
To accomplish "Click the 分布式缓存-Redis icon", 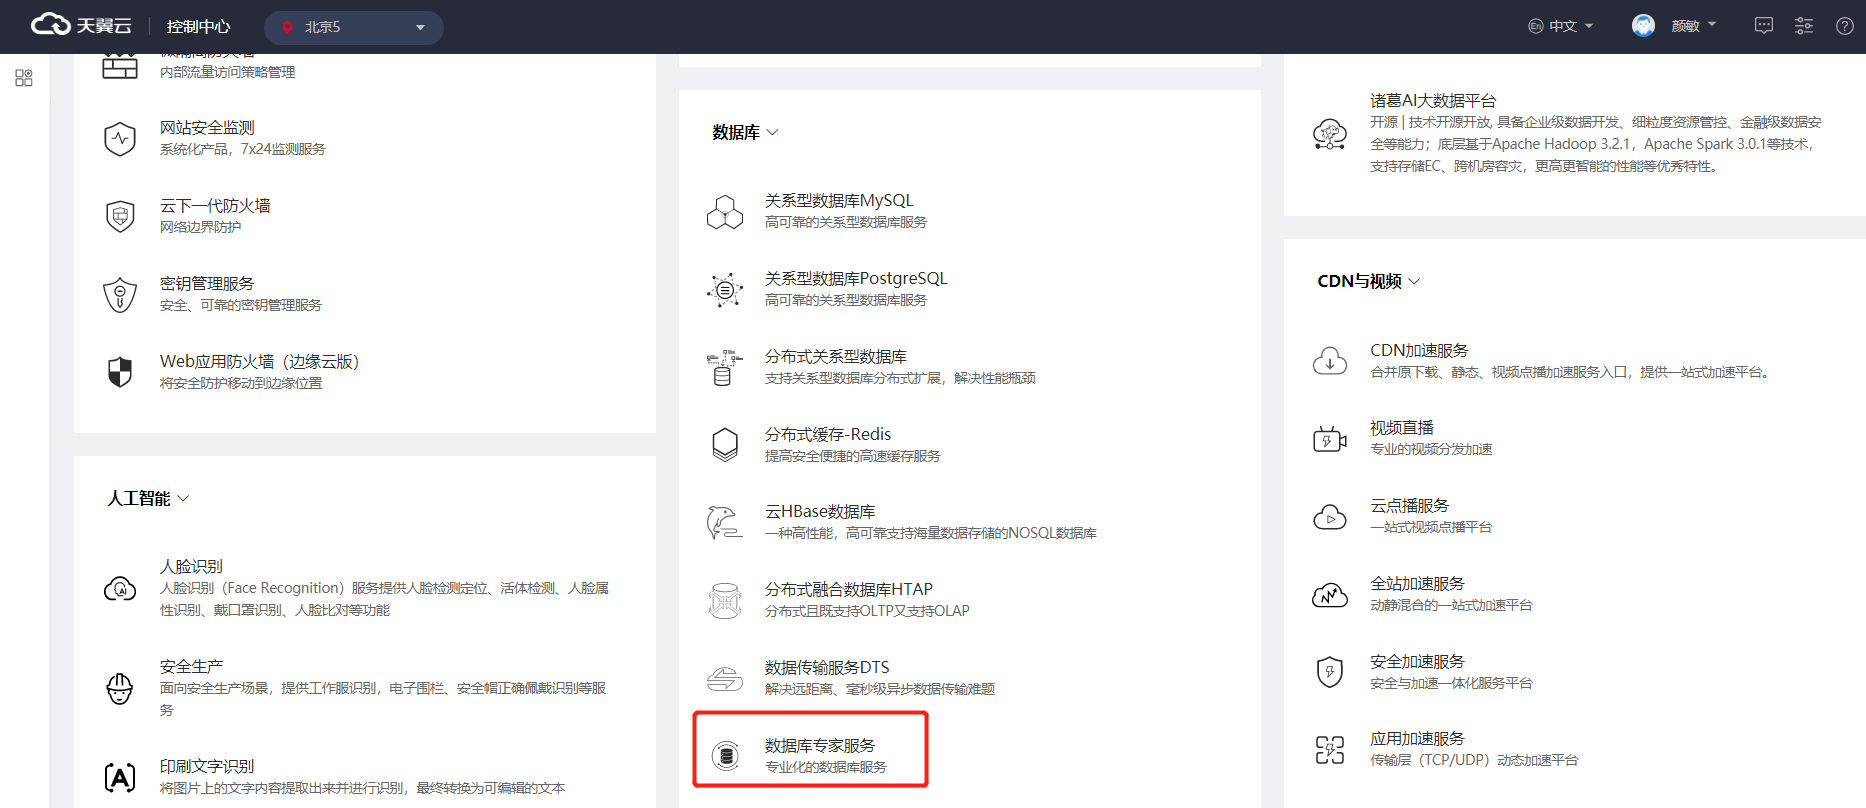I will point(725,445).
